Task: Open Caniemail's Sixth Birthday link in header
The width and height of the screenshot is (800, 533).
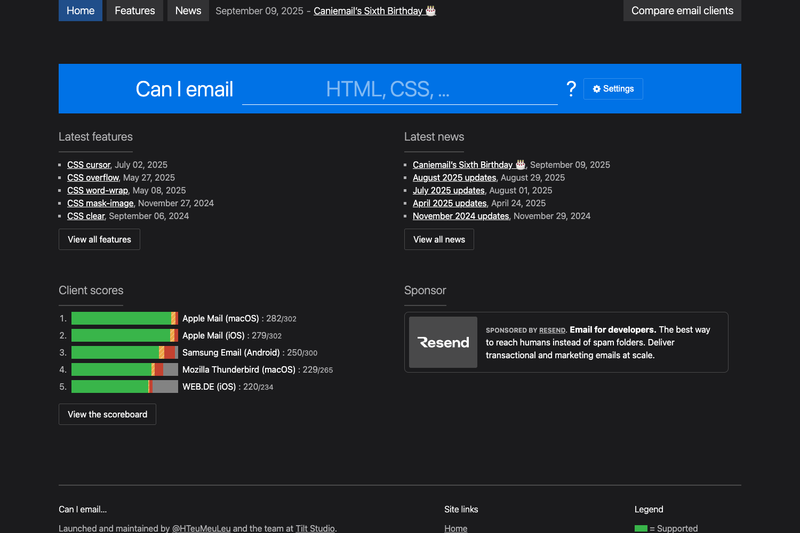Action: tap(374, 11)
